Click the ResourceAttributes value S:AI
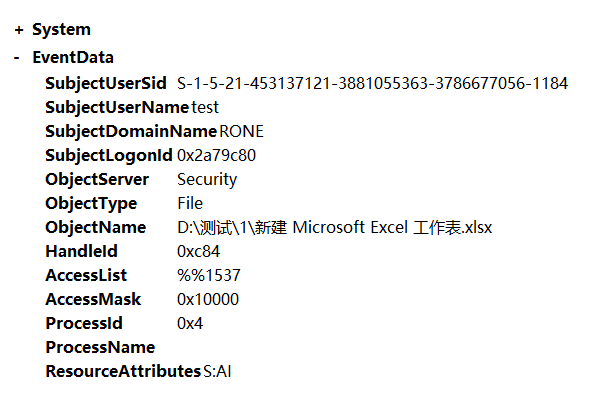591x399 pixels. tap(217, 371)
